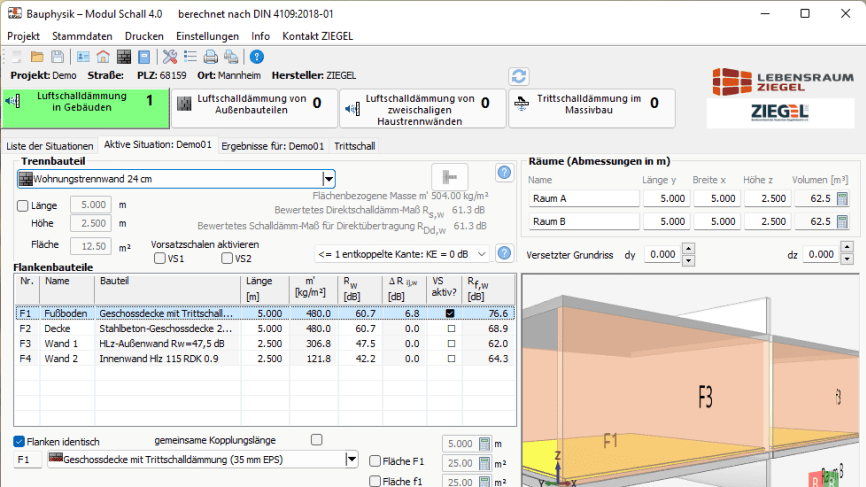Select row F4 Innenwand Hlz 115 RDK 0.9
Screen dimensions: 866x487
click(265, 358)
